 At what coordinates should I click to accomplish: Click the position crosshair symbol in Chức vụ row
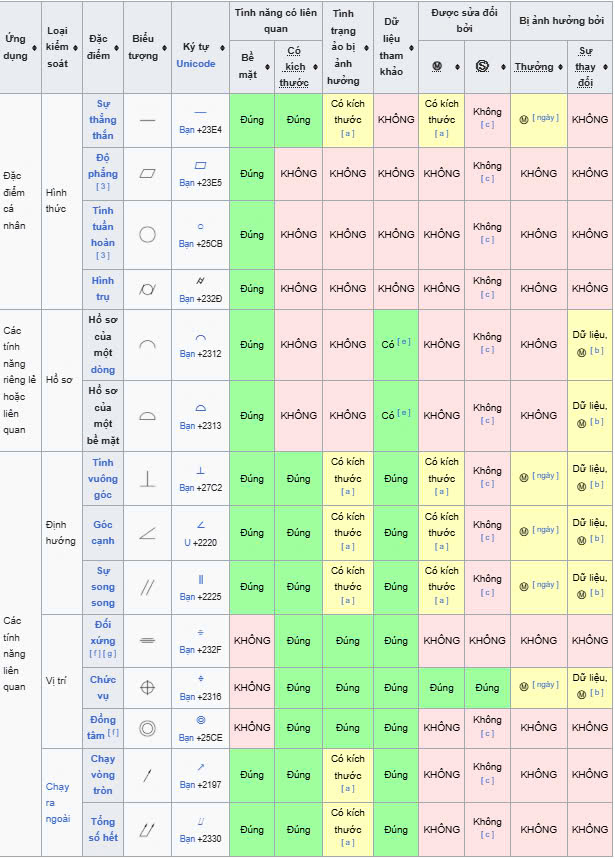click(147, 687)
